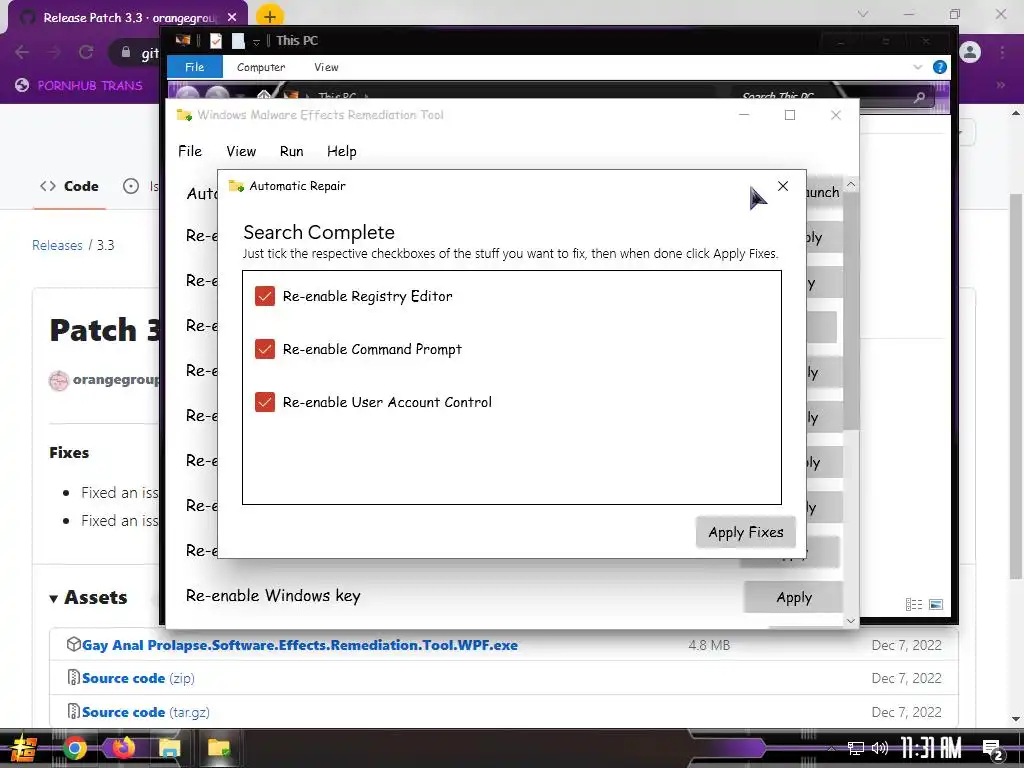
Task: Close the Automatic Repair dialog
Action: tap(783, 186)
